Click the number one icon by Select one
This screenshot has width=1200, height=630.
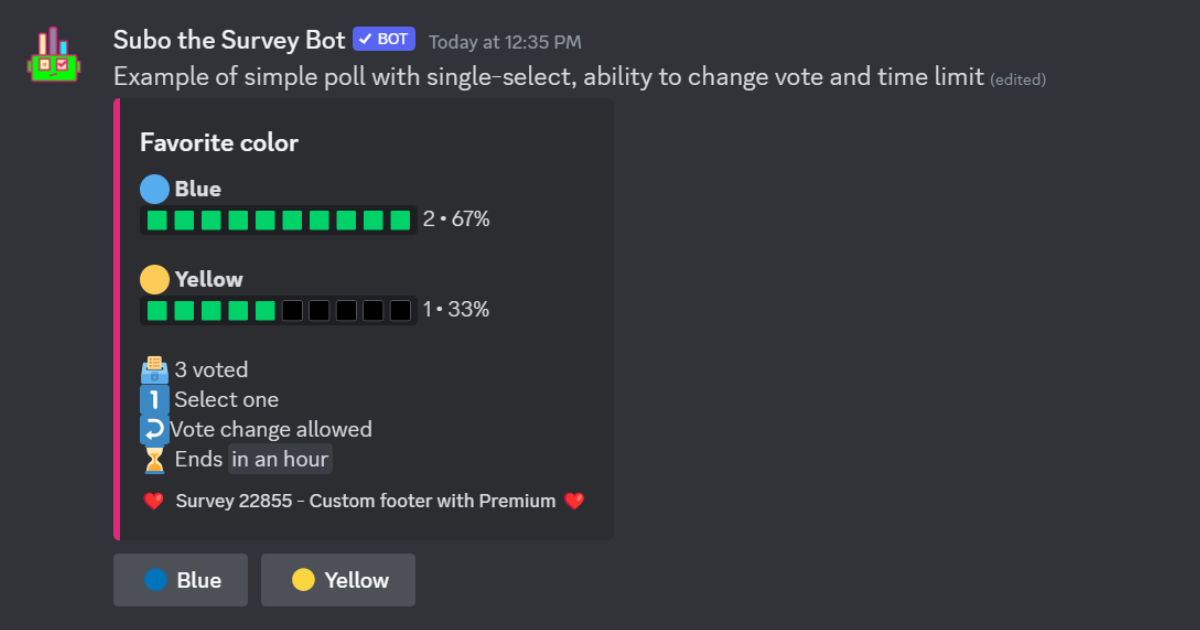155,400
